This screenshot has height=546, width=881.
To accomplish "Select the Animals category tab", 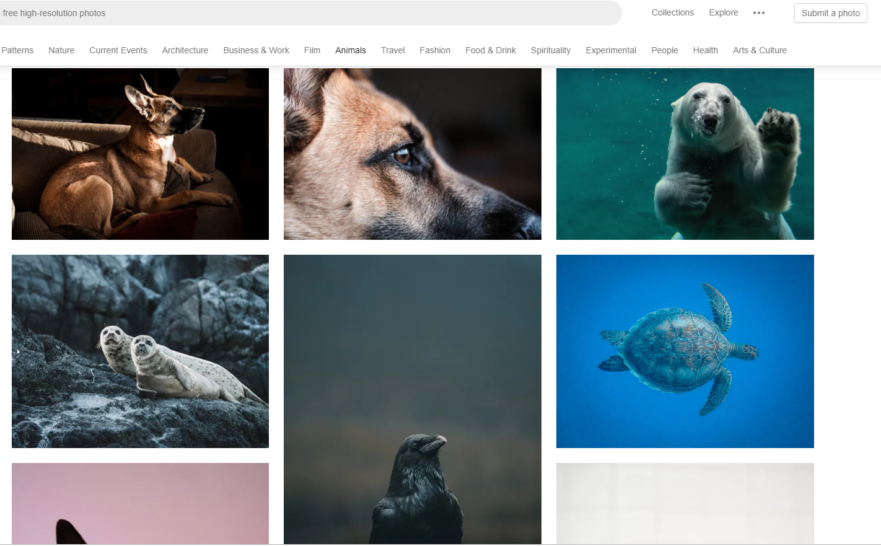I will pyautogui.click(x=350, y=50).
